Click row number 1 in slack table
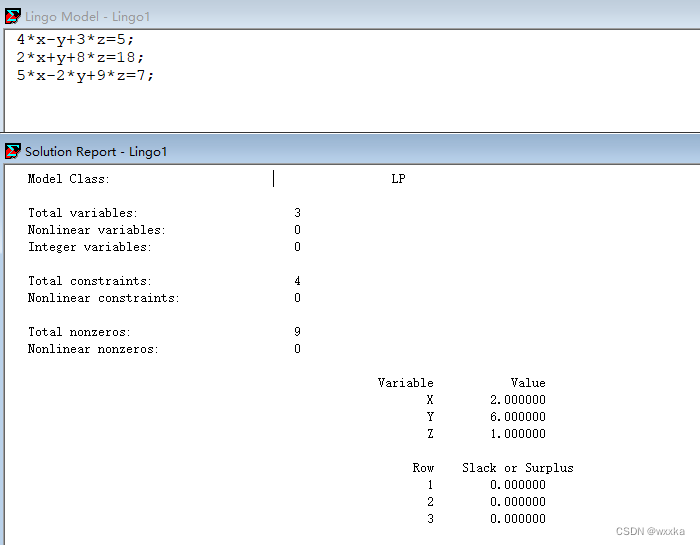 click(x=430, y=485)
